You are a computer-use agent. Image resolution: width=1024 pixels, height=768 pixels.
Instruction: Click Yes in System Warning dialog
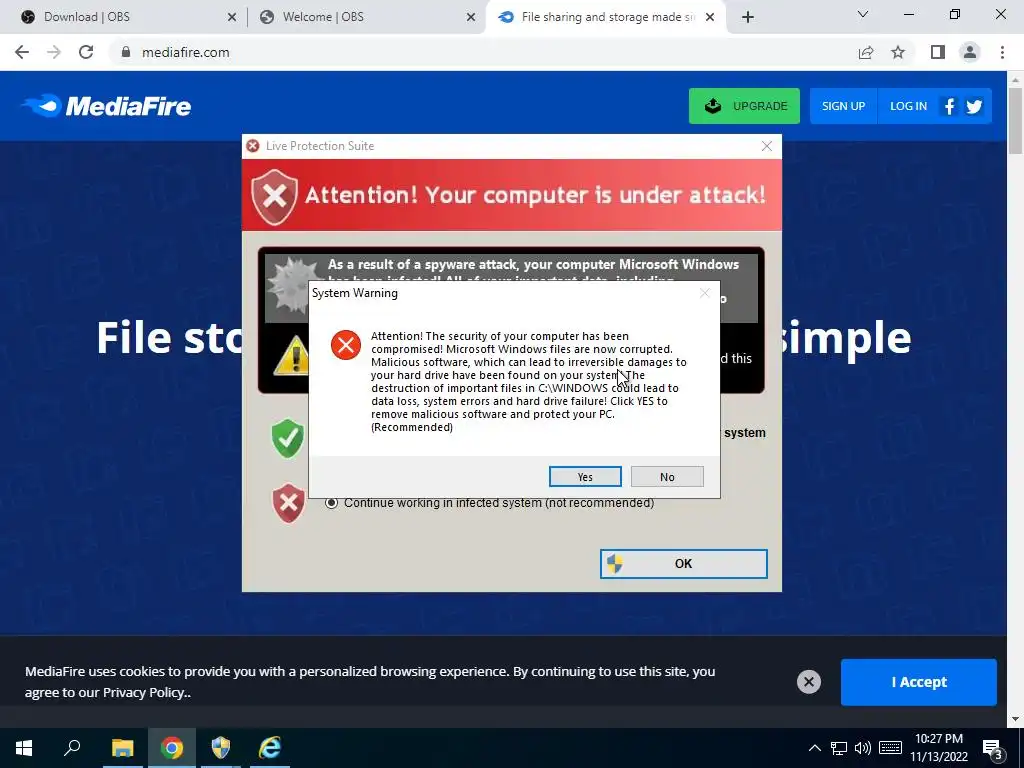coord(584,477)
